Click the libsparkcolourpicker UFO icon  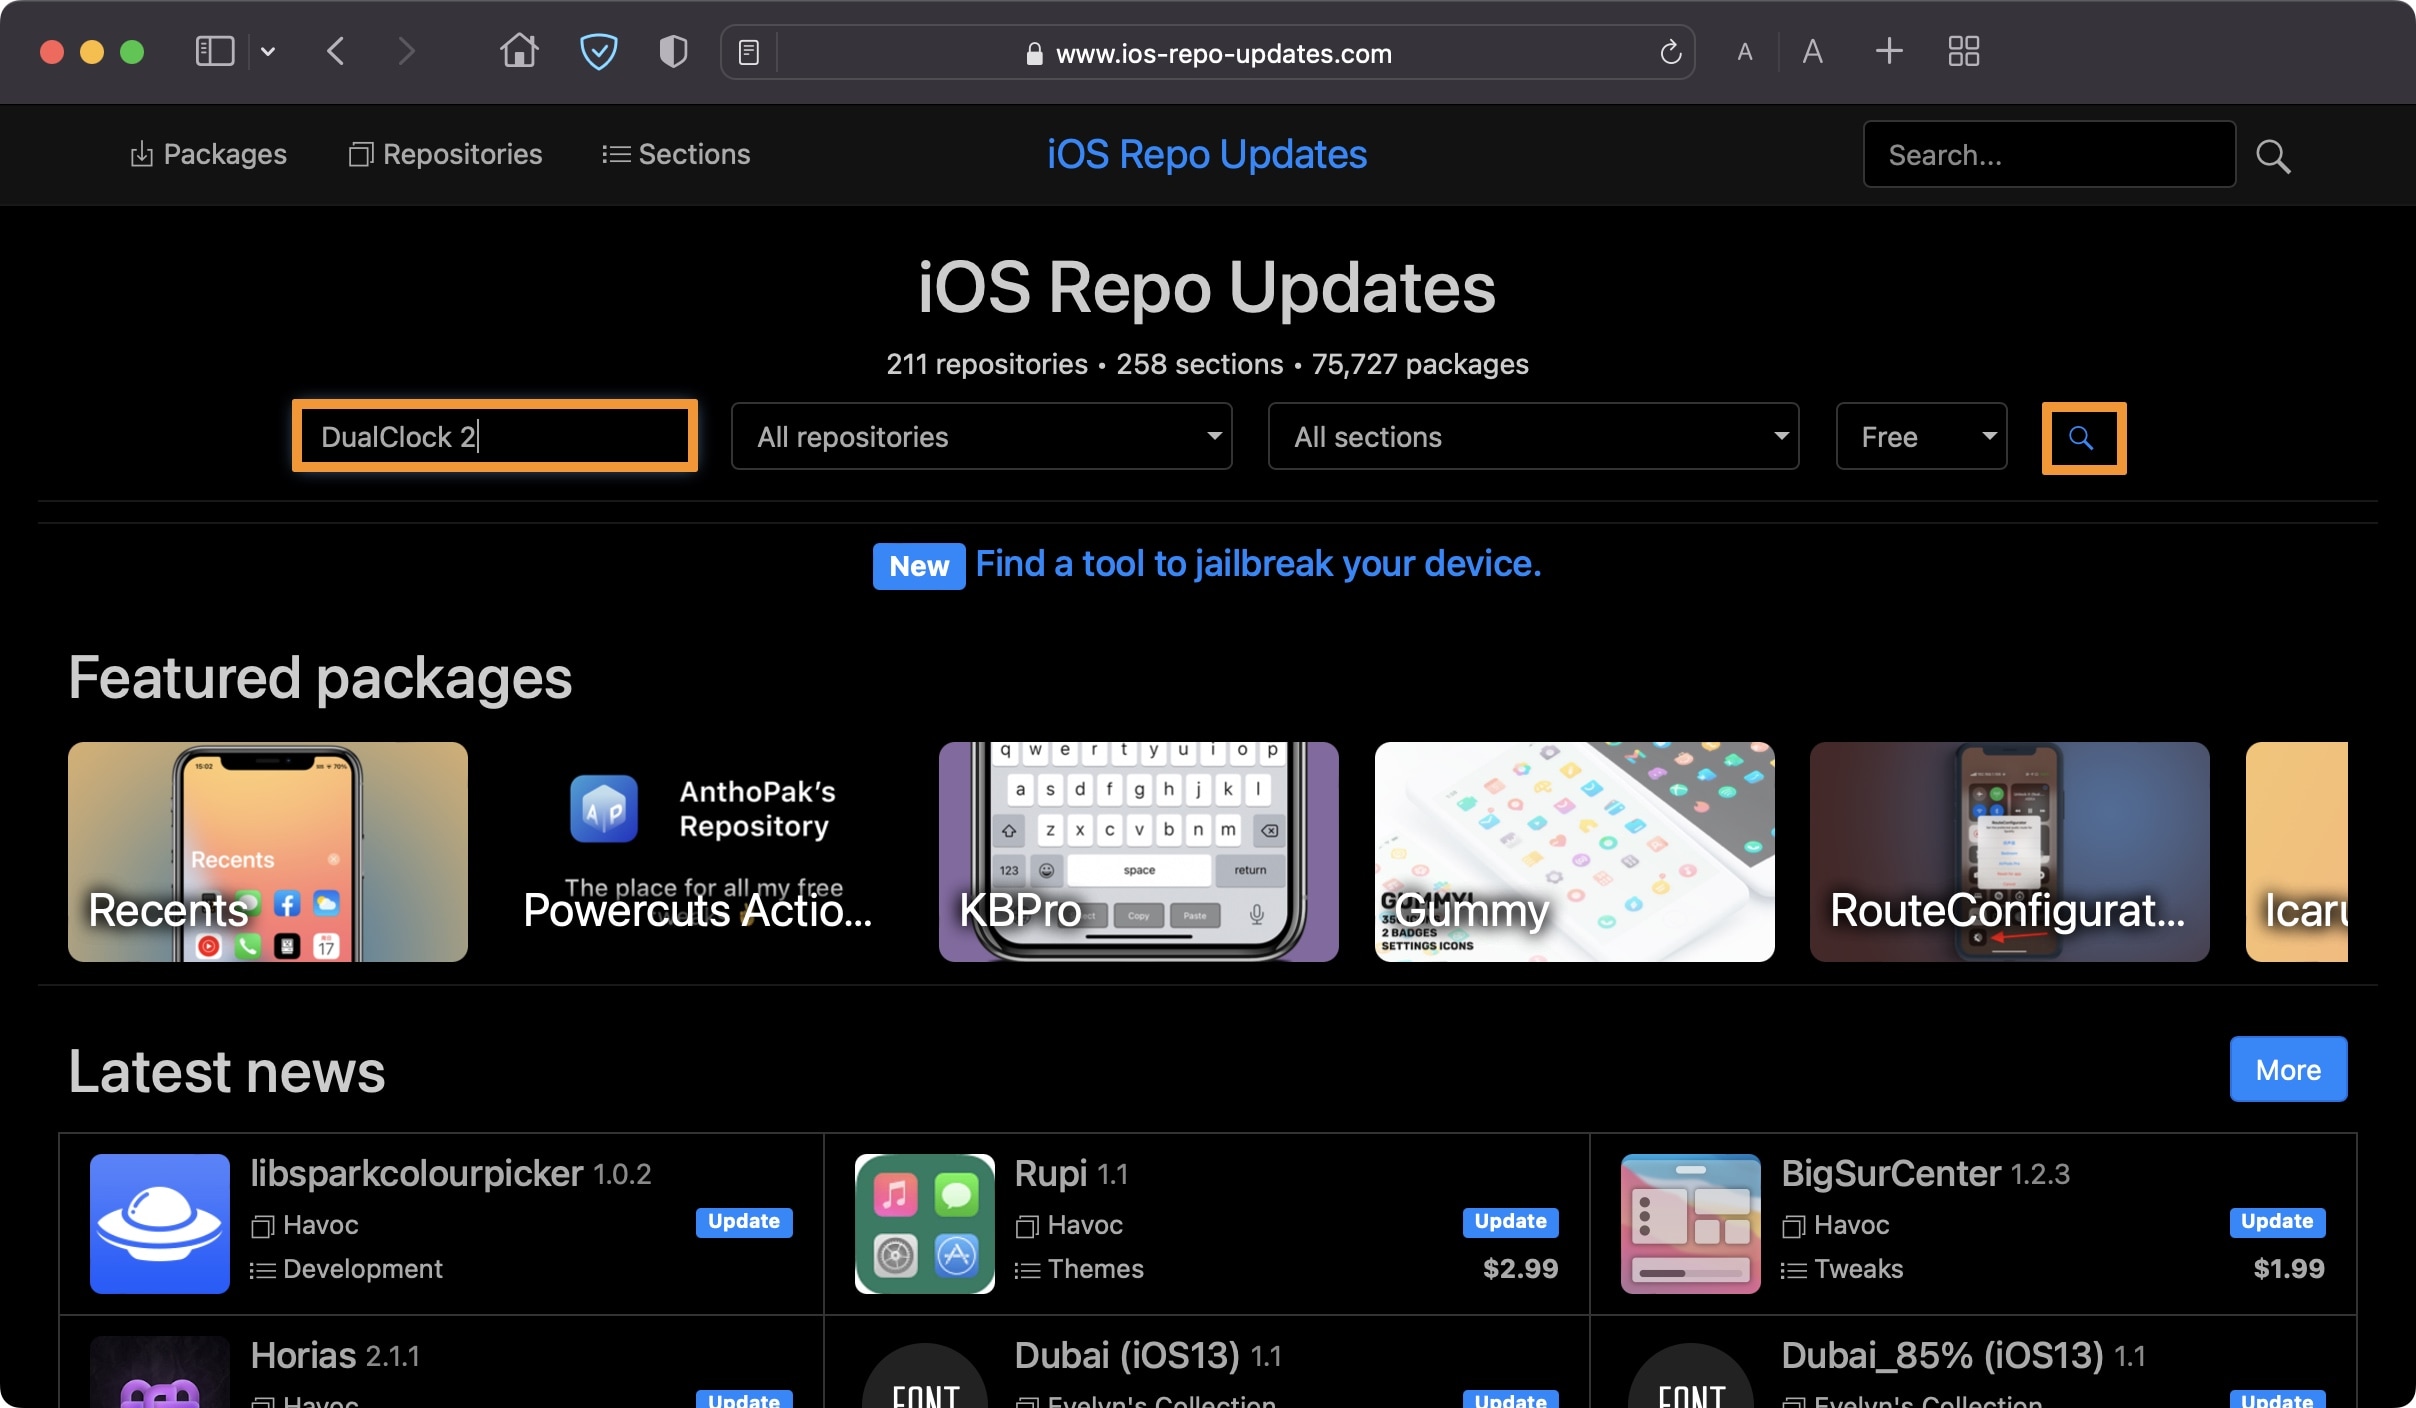tap(160, 1223)
